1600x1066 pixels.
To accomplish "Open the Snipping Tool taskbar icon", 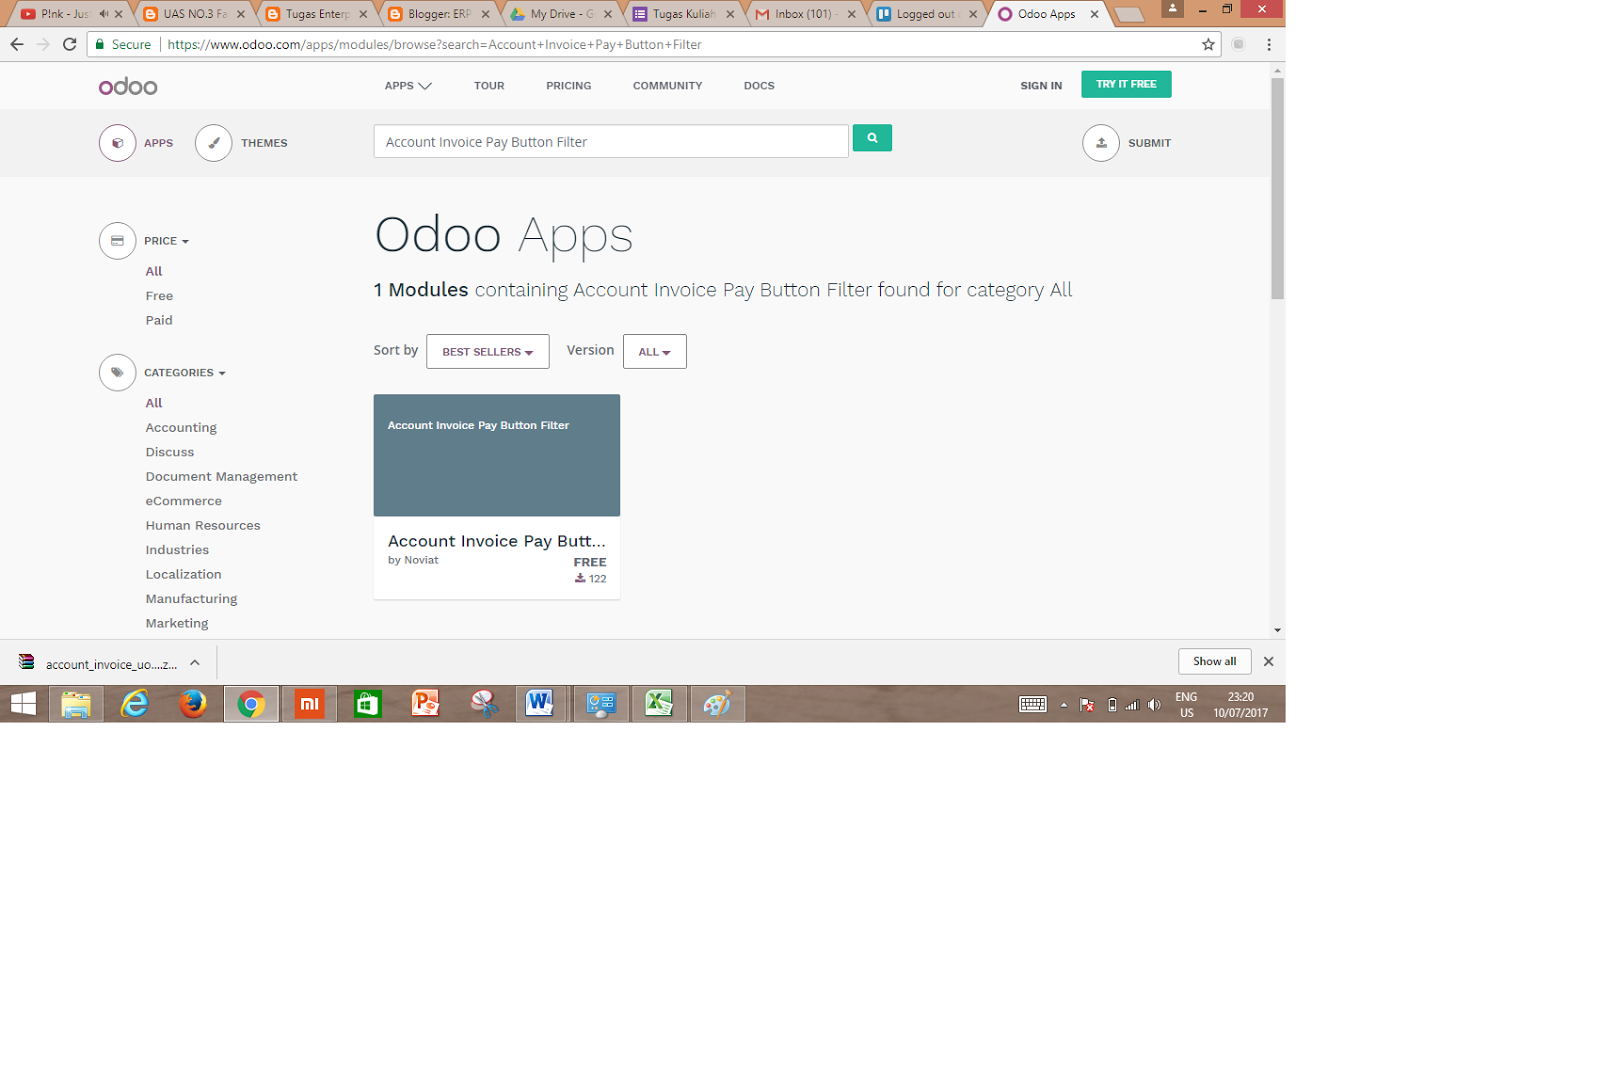I will 484,704.
